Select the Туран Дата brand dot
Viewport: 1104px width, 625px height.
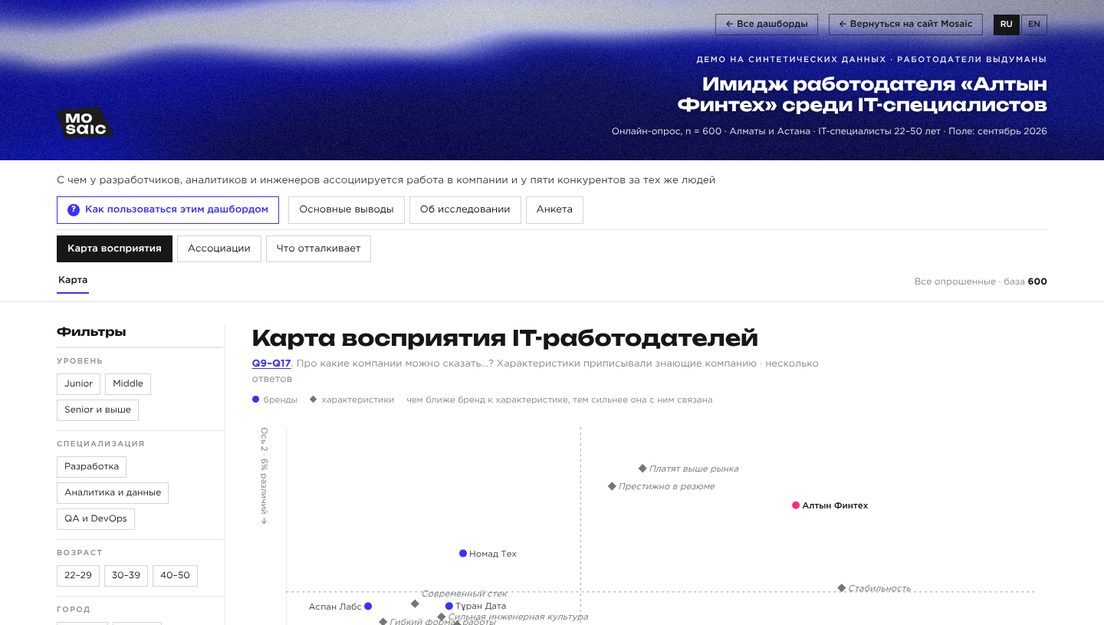(448, 606)
